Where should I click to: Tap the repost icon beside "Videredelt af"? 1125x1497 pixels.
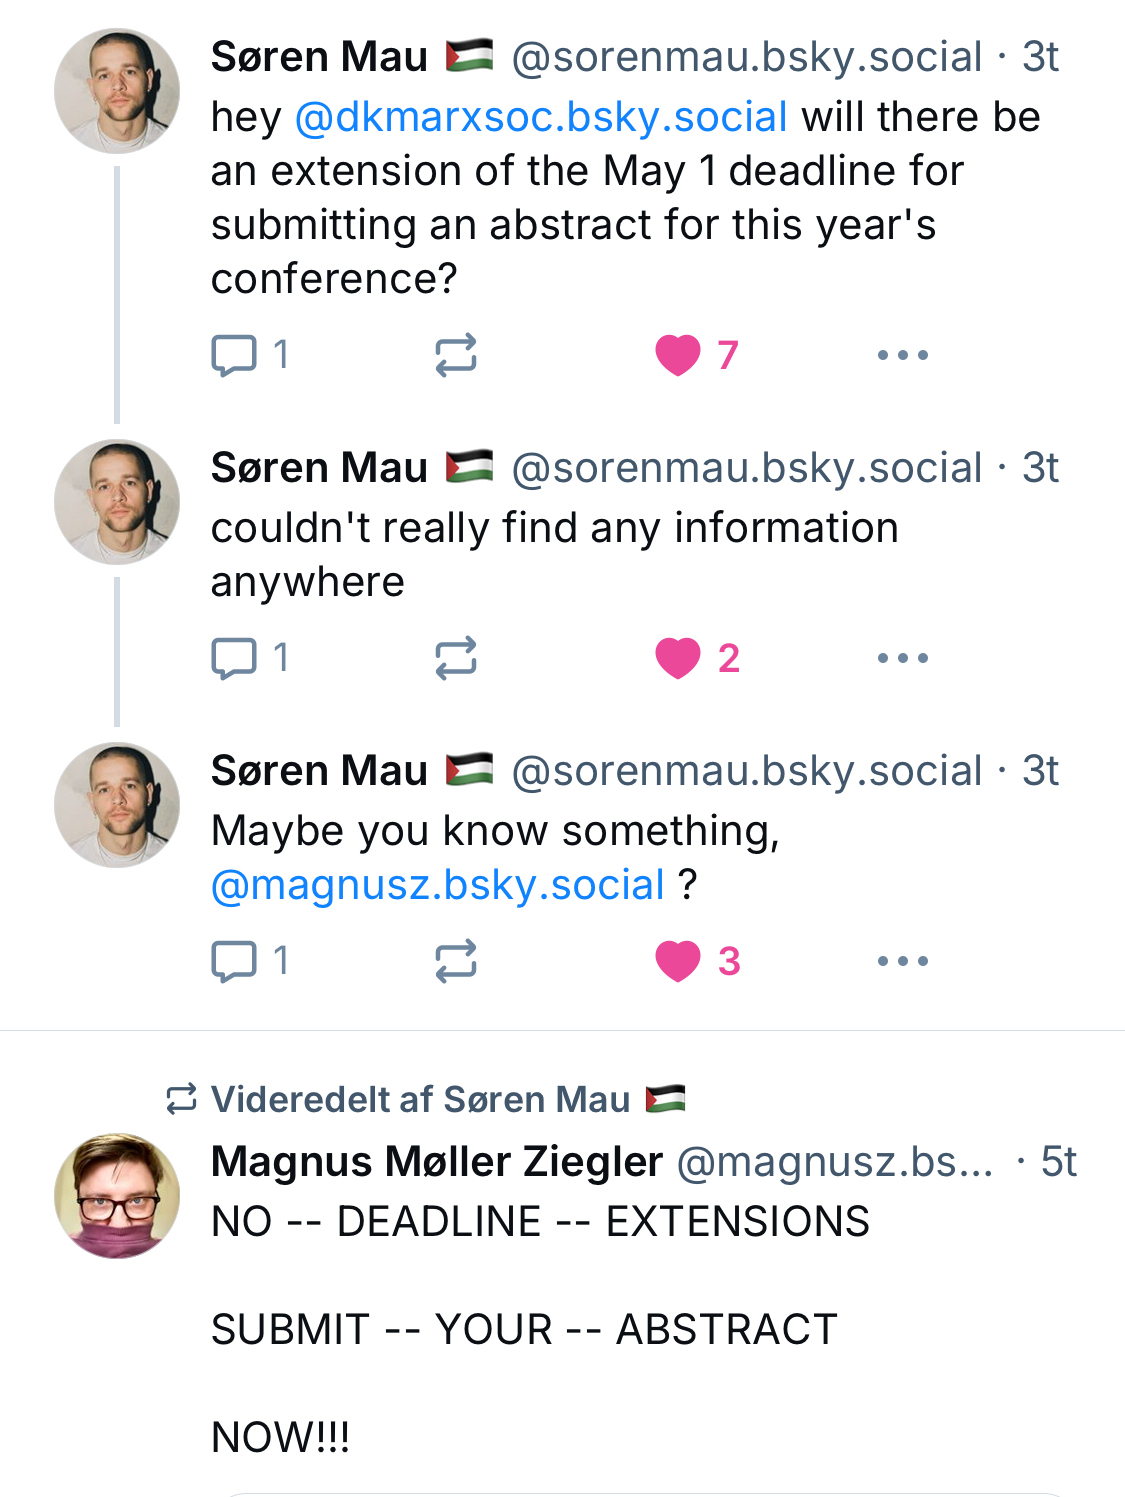pos(181,1099)
